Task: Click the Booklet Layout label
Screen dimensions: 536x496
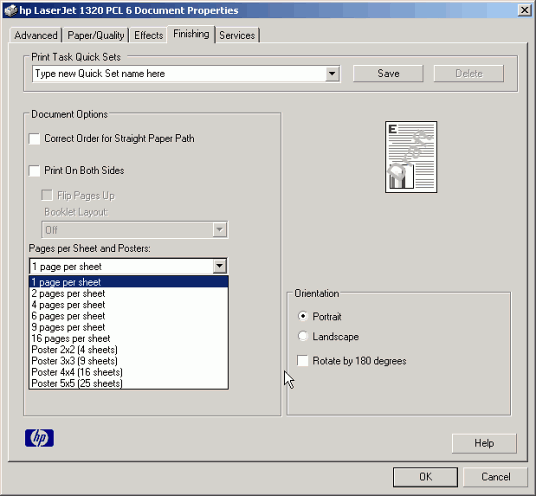Action: (x=76, y=212)
